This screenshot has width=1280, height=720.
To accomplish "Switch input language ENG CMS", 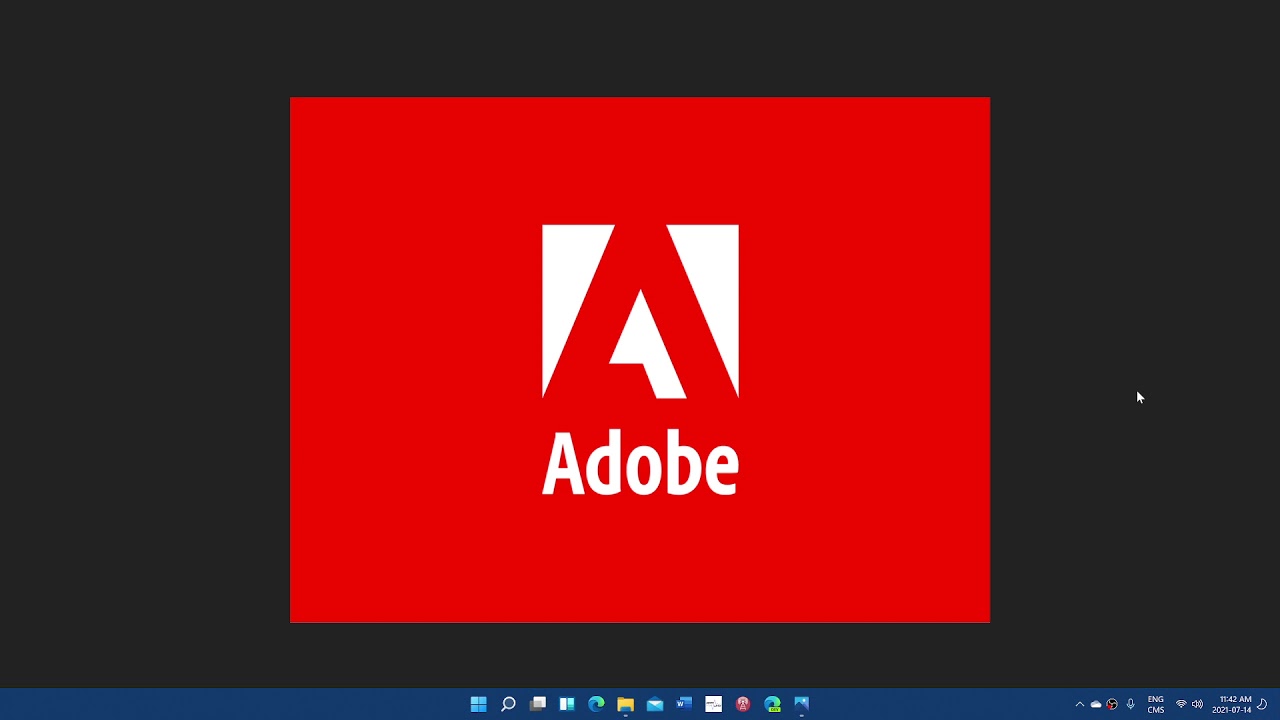I will pyautogui.click(x=1156, y=704).
